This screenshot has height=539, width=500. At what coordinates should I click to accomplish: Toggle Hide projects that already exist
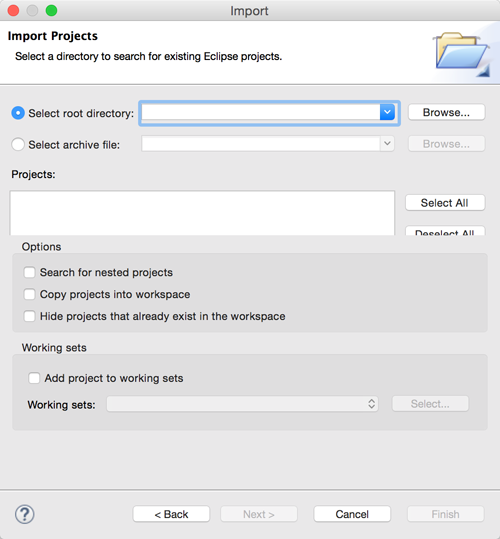(29, 316)
